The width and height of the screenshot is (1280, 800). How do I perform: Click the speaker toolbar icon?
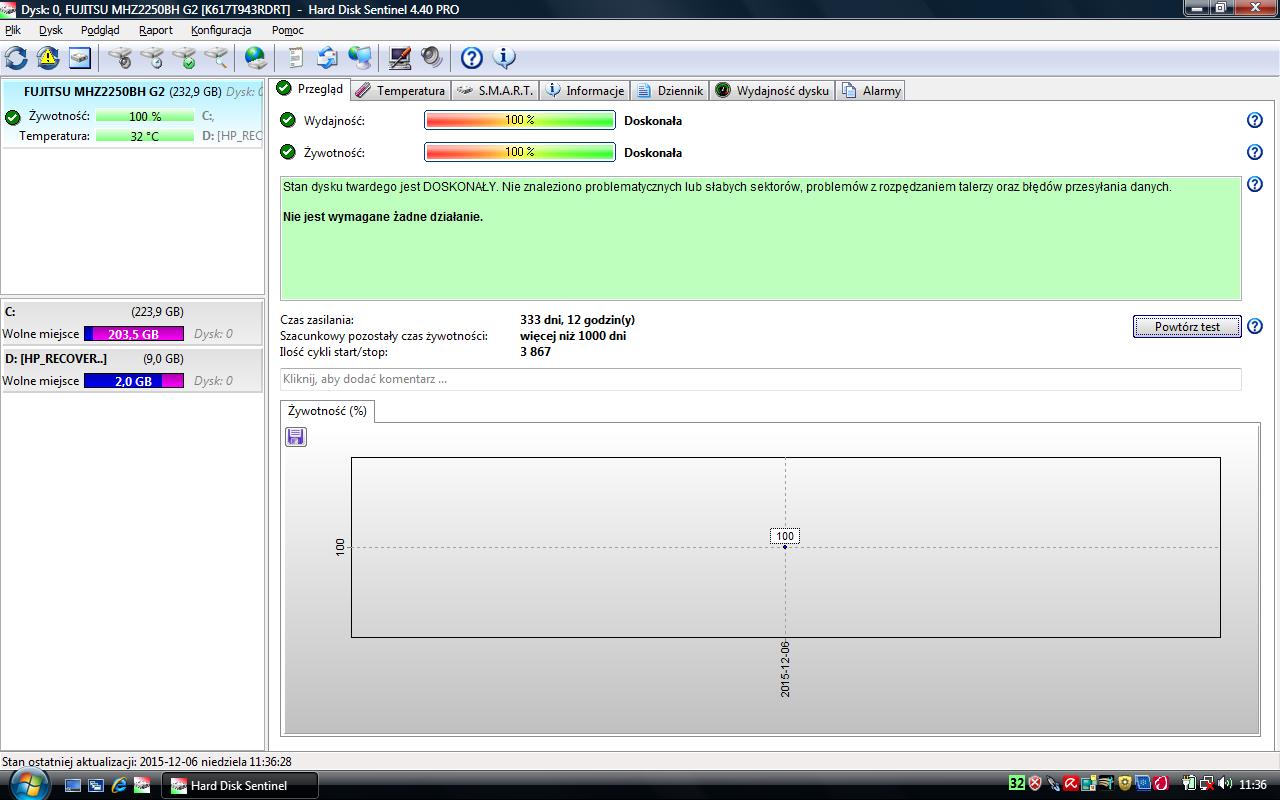[x=432, y=57]
